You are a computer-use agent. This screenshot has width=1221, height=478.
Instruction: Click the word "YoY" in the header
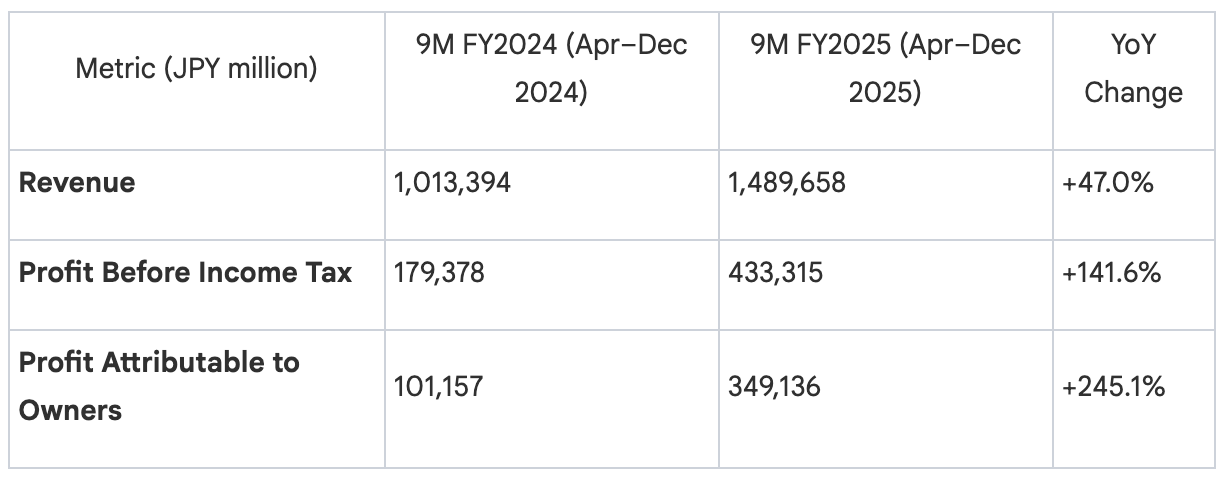click(x=1134, y=47)
